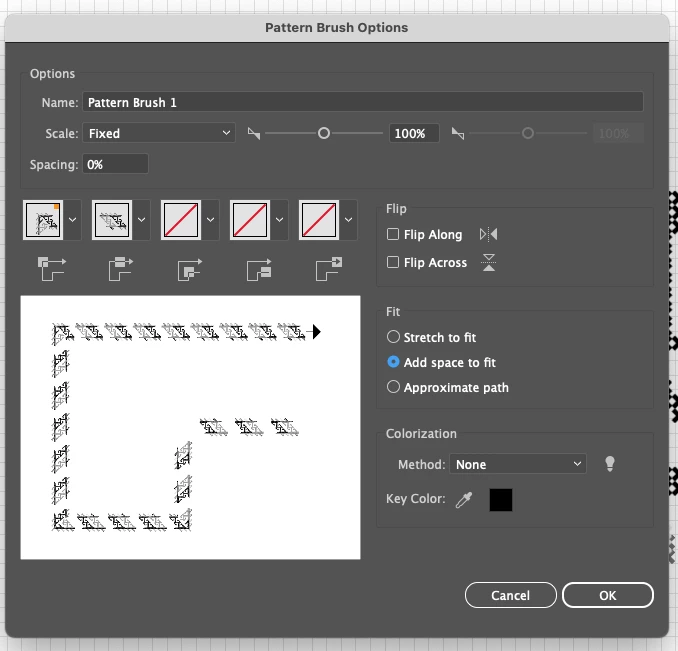Click the Flip section label

(x=396, y=209)
